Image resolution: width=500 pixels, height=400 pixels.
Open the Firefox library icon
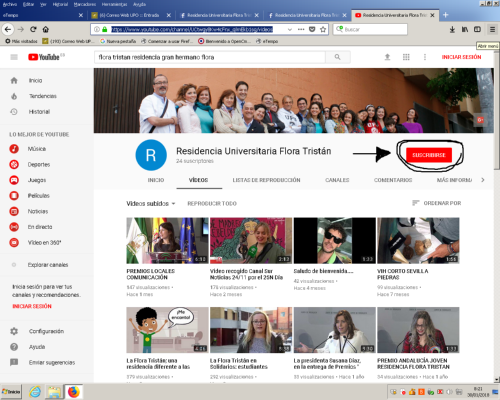465,29
